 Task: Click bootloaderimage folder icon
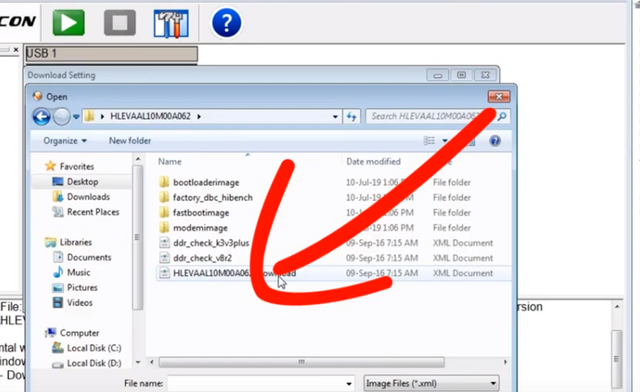point(164,182)
